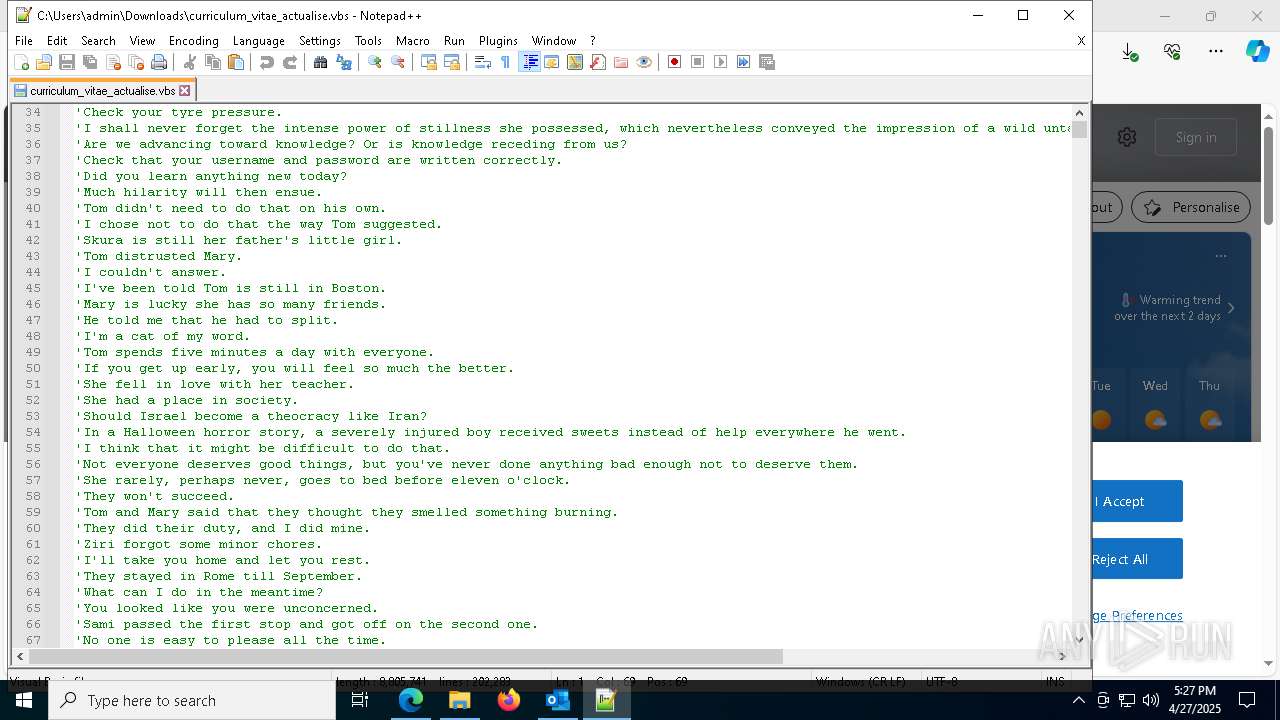1280x720 pixels.
Task: Open the Windows Start menu
Action: coord(24,700)
